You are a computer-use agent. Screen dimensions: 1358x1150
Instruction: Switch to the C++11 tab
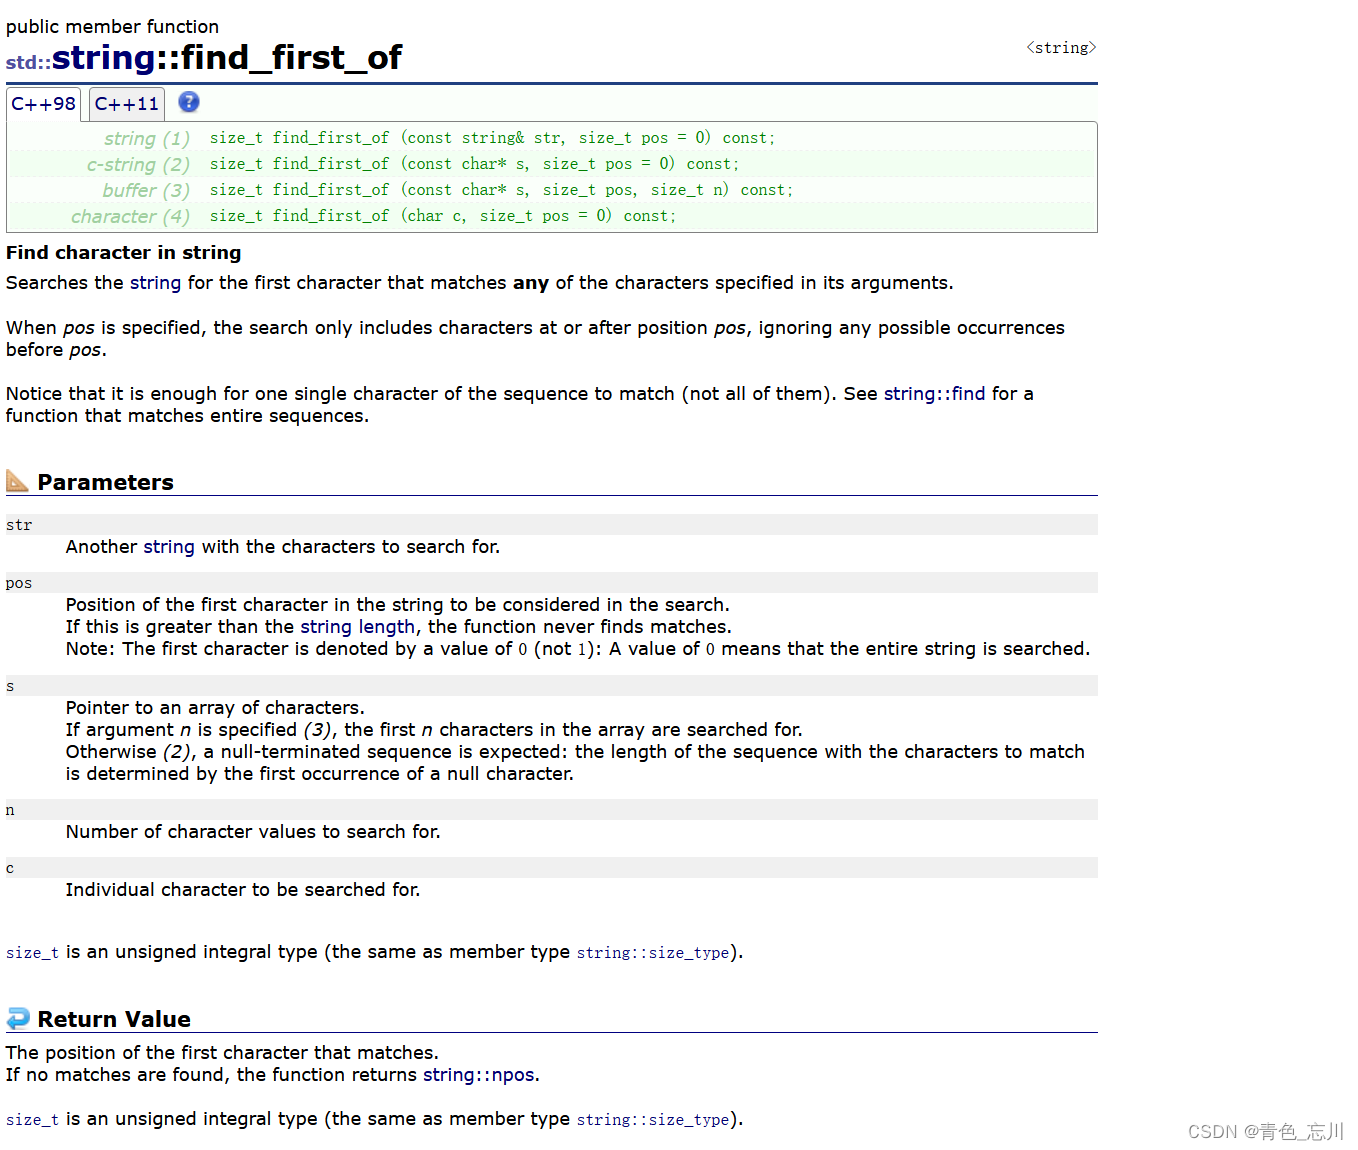[127, 104]
